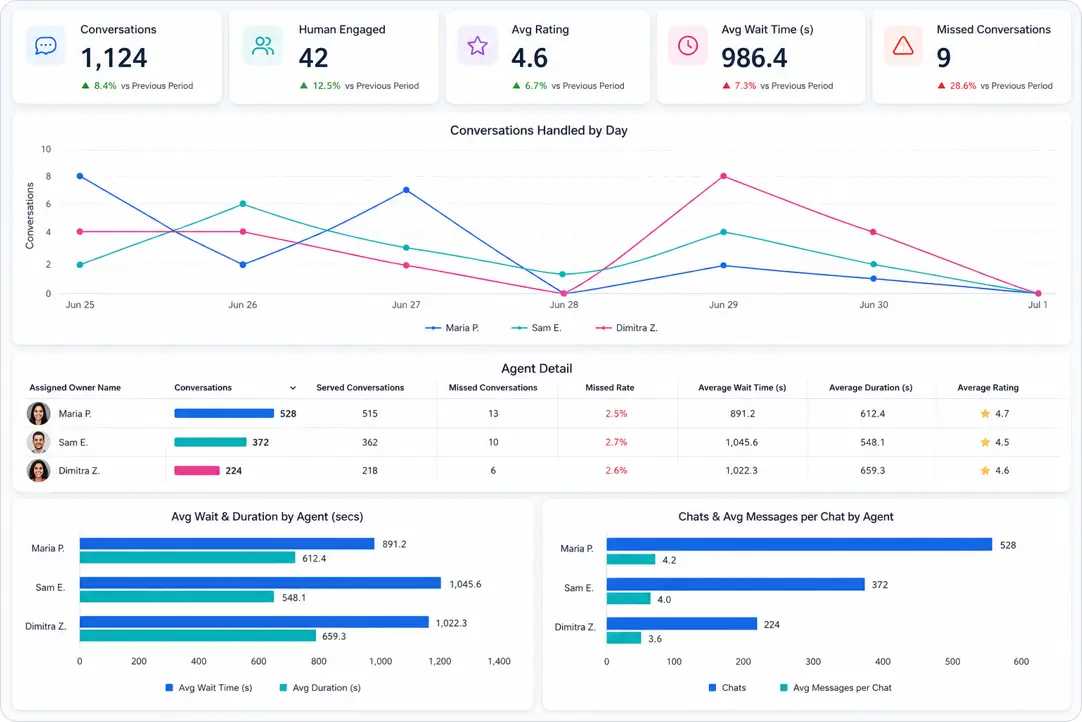Click the Missed Conversations 9 value
Image resolution: width=1082 pixels, height=722 pixels.
[x=944, y=58]
